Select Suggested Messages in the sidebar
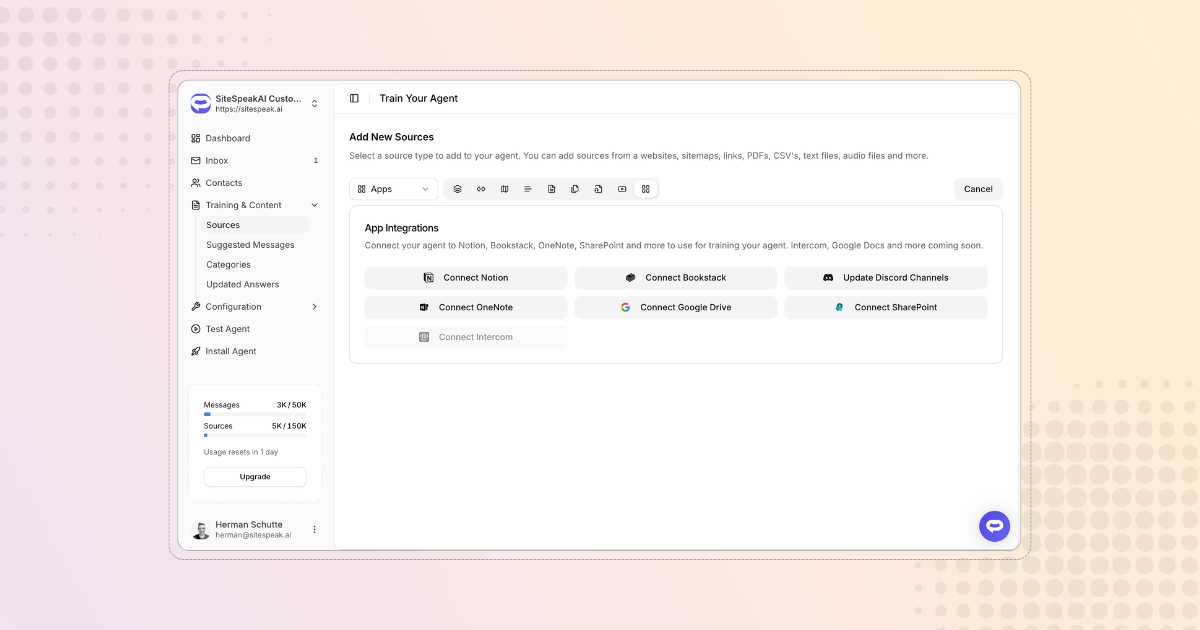 (252, 244)
